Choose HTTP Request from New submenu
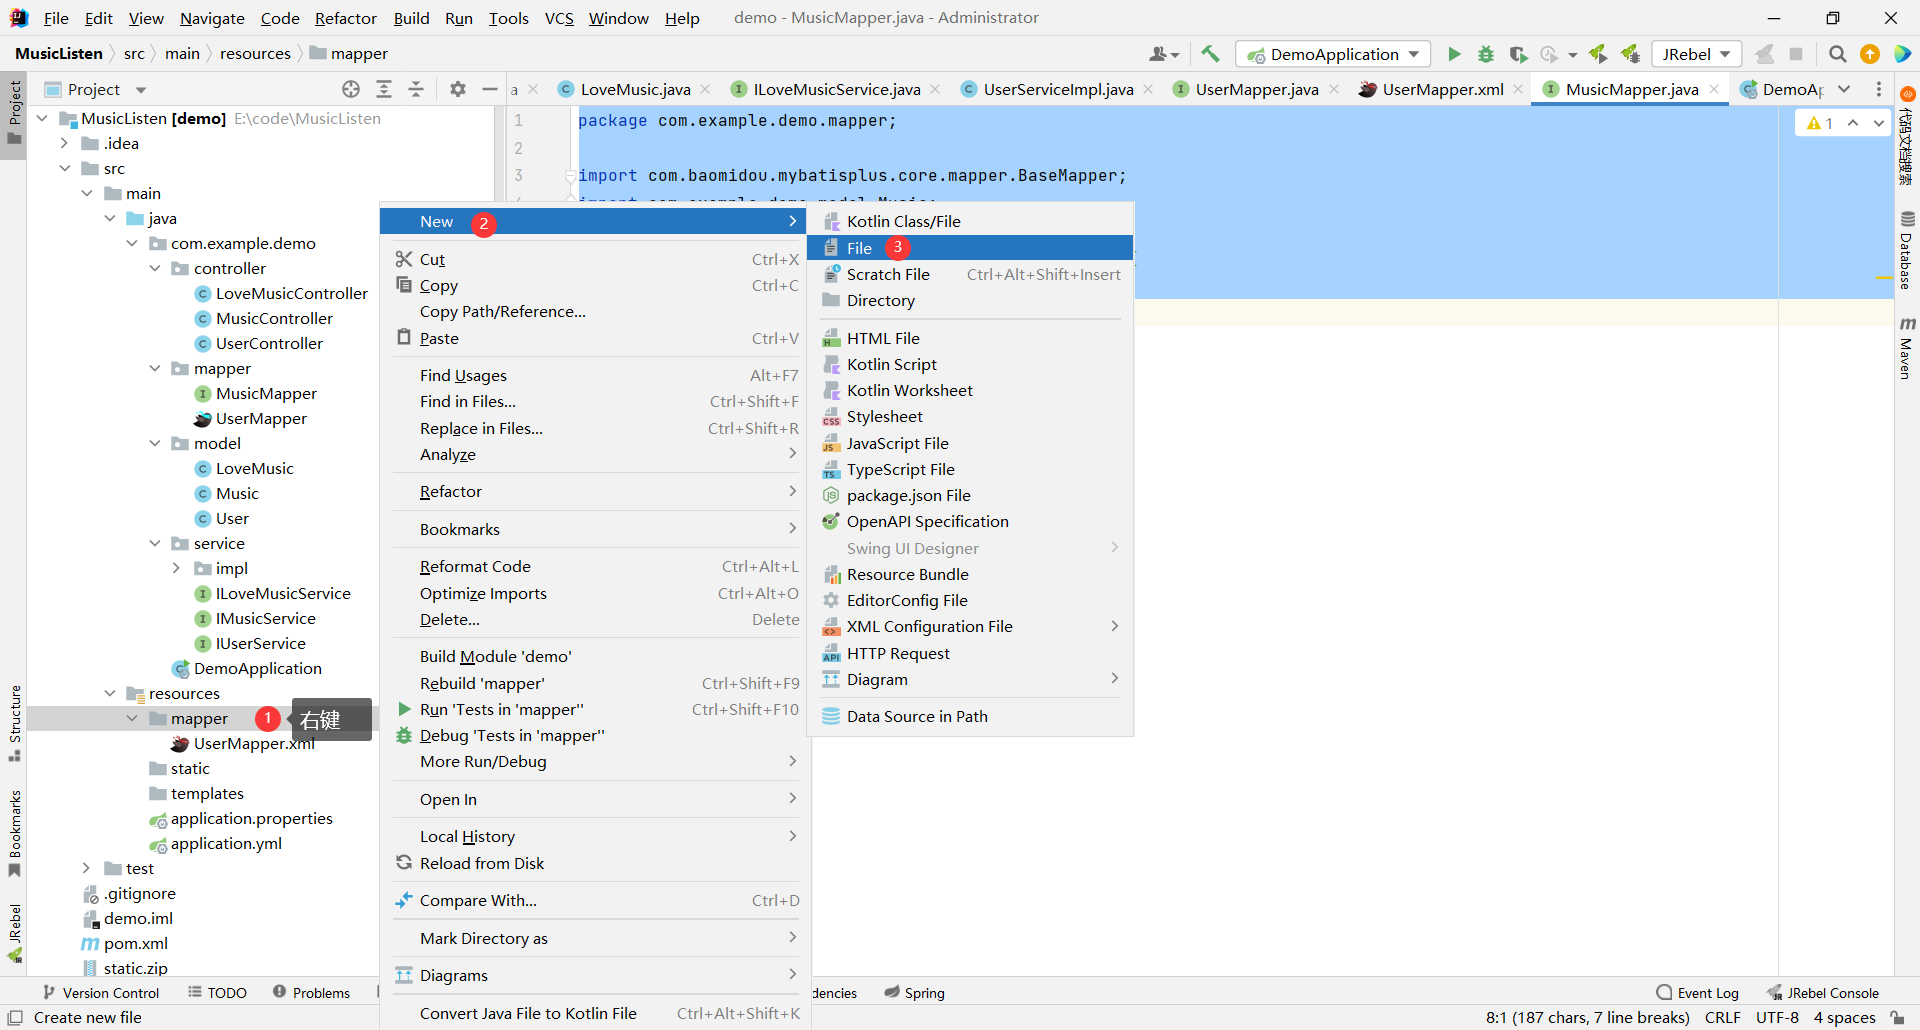This screenshot has height=1030, width=1920. 969,653
